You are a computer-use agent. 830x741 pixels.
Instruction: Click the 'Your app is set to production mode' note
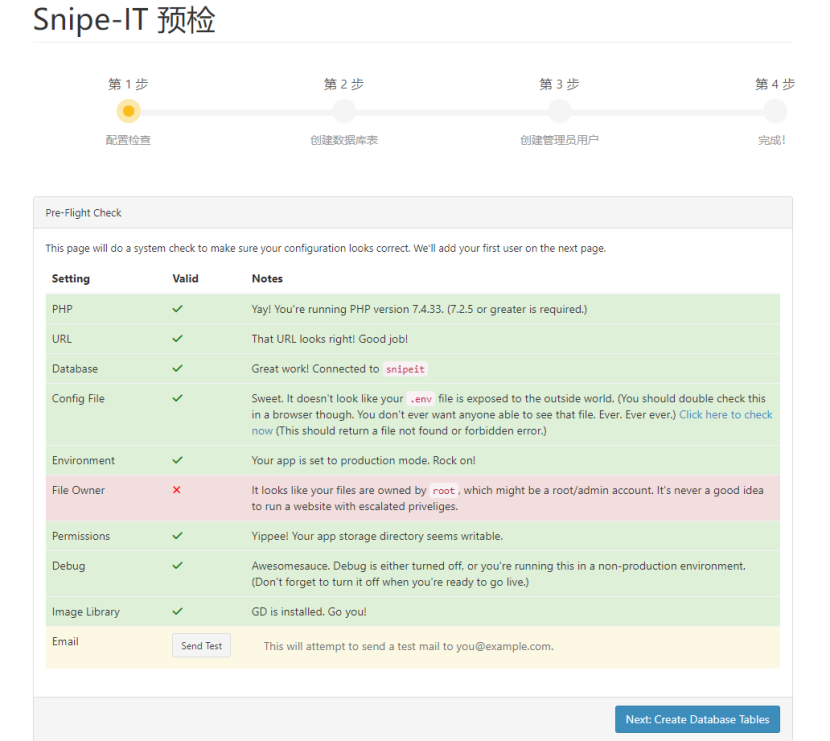(x=364, y=460)
